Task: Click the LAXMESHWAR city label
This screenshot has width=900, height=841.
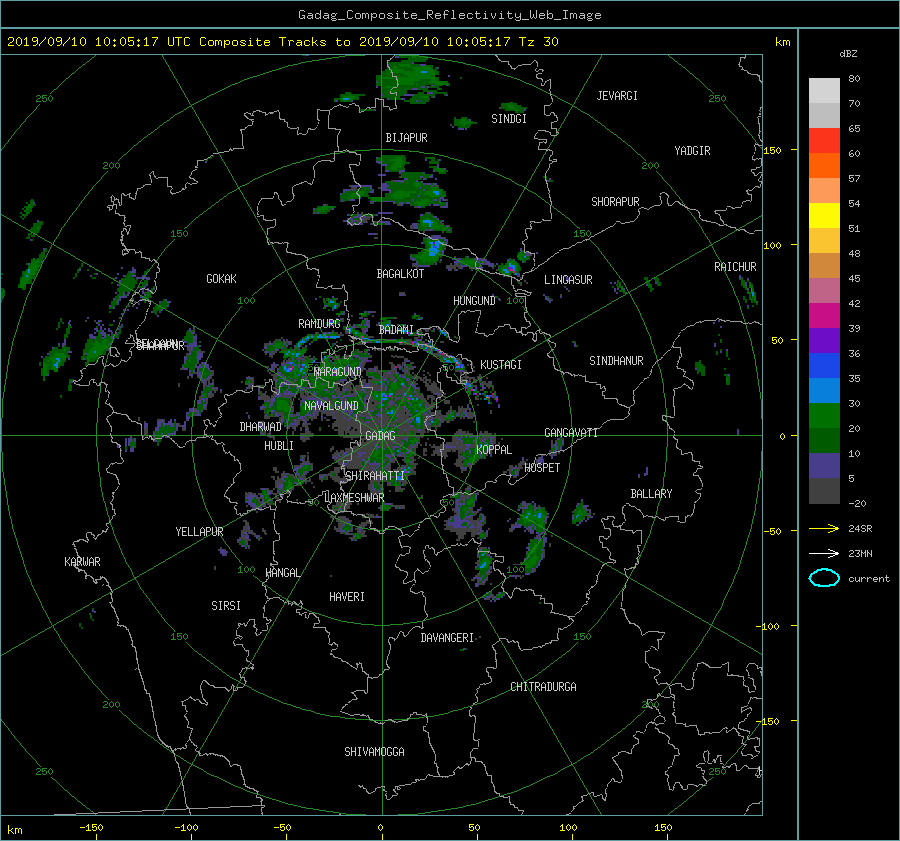Action: pos(354,498)
